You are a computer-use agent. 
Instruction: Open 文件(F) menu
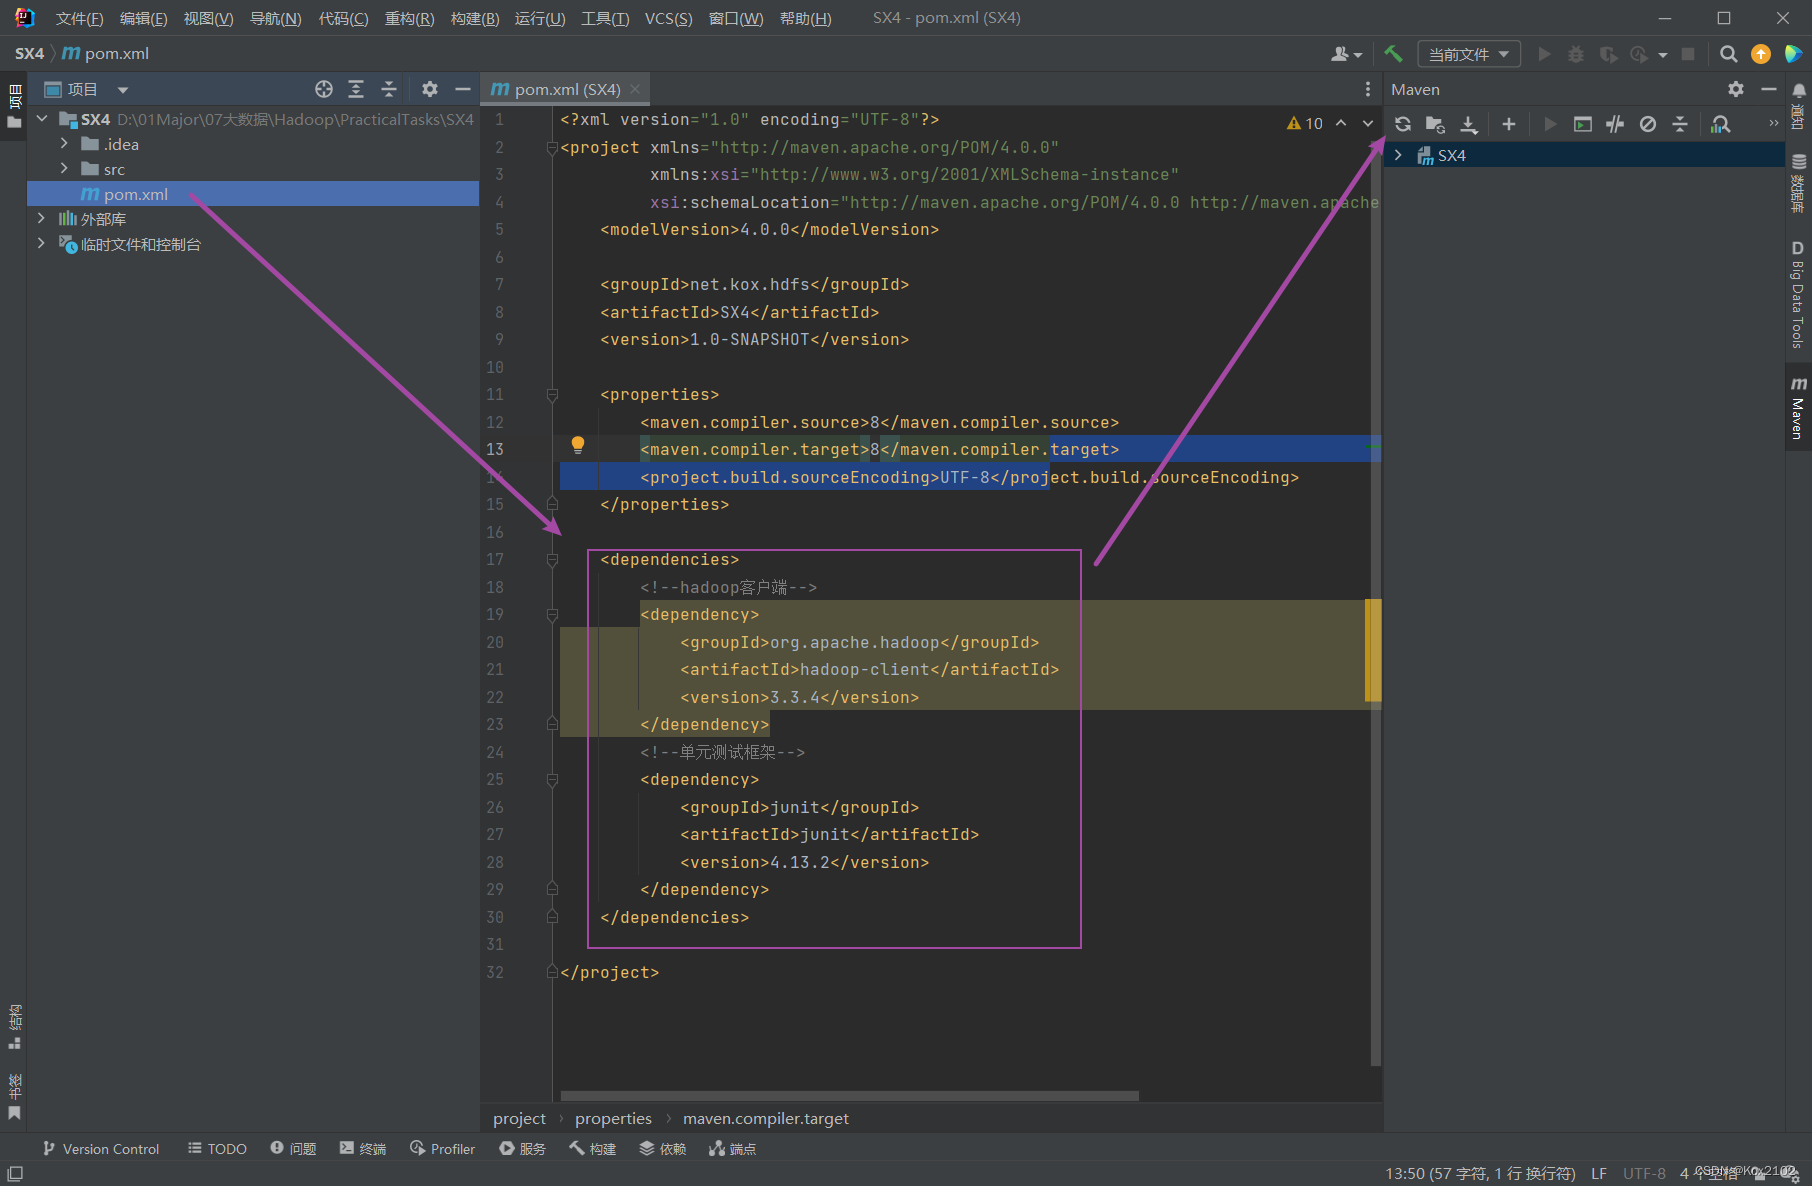tap(79, 18)
